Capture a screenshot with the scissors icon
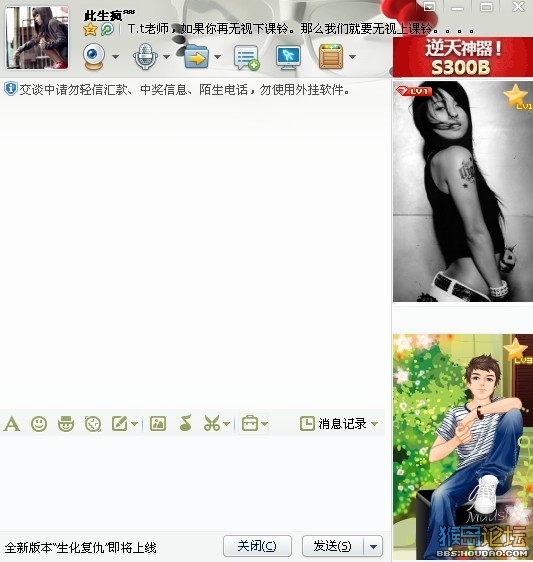The height and width of the screenshot is (562, 533). pyautogui.click(x=212, y=424)
